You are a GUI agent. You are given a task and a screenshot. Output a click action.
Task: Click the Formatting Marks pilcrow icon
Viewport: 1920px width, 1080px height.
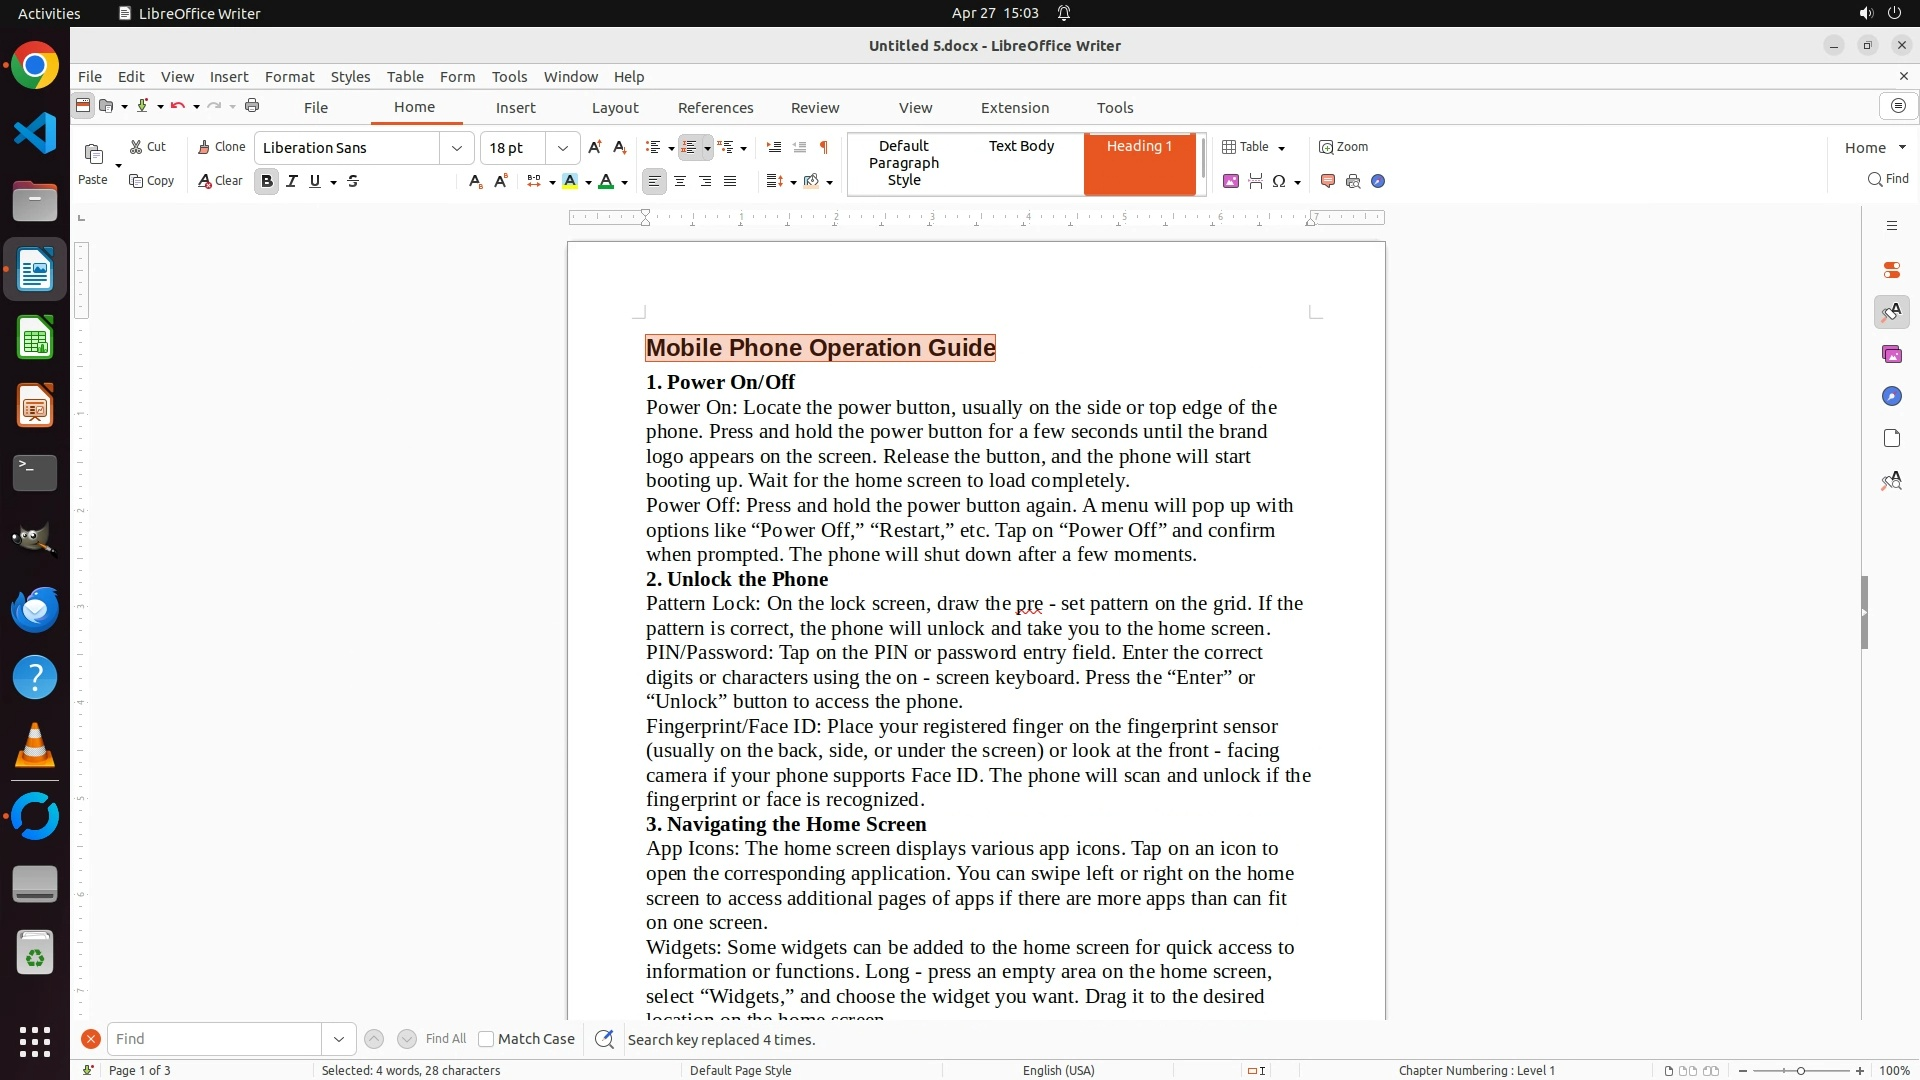pos(824,147)
